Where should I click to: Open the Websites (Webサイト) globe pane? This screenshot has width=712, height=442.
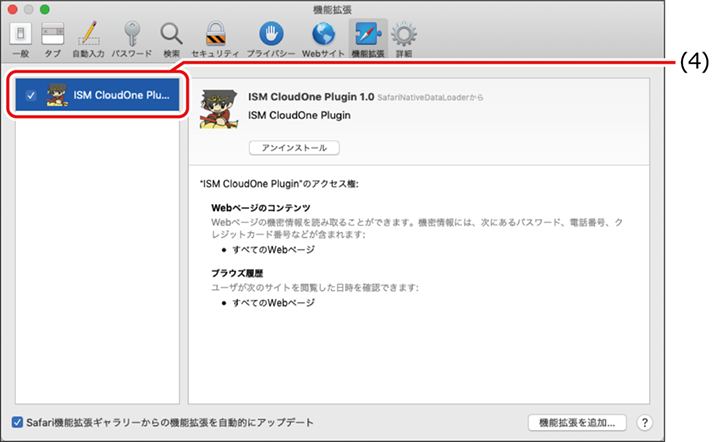(323, 40)
